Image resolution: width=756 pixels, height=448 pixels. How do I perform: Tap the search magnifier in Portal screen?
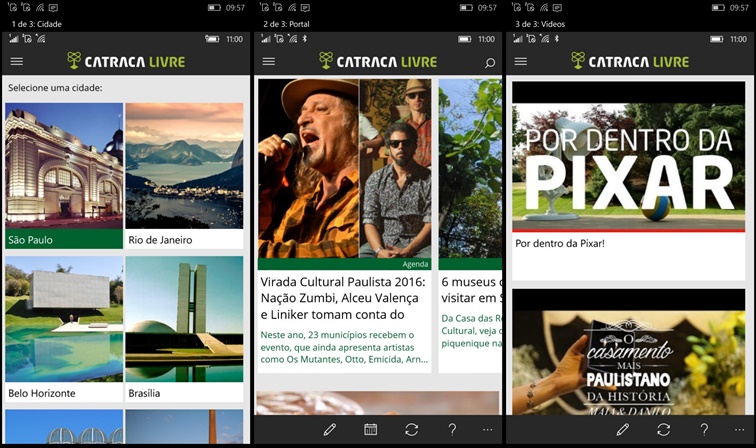[490, 63]
